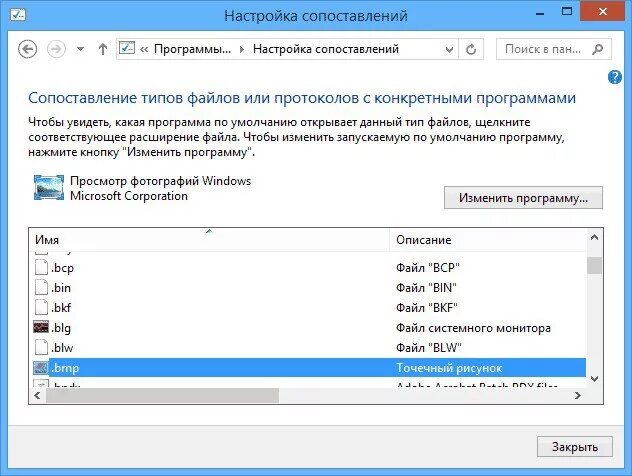The height and width of the screenshot is (476, 632).
Task: Click the window system menu icon in title bar
Action: (x=18, y=15)
